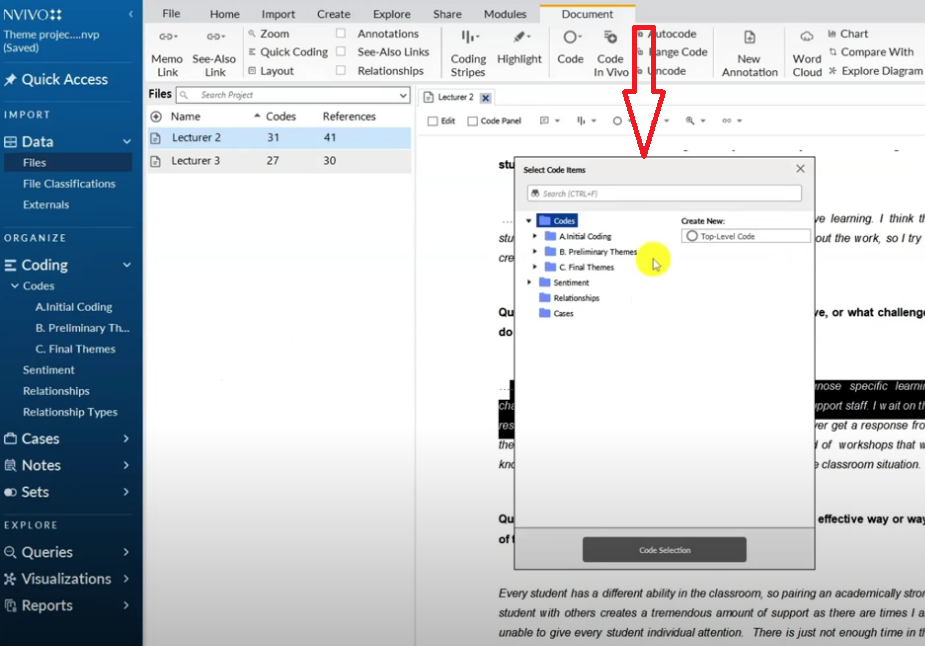
Task: Click the Layout ribbon option
Action: 271,71
